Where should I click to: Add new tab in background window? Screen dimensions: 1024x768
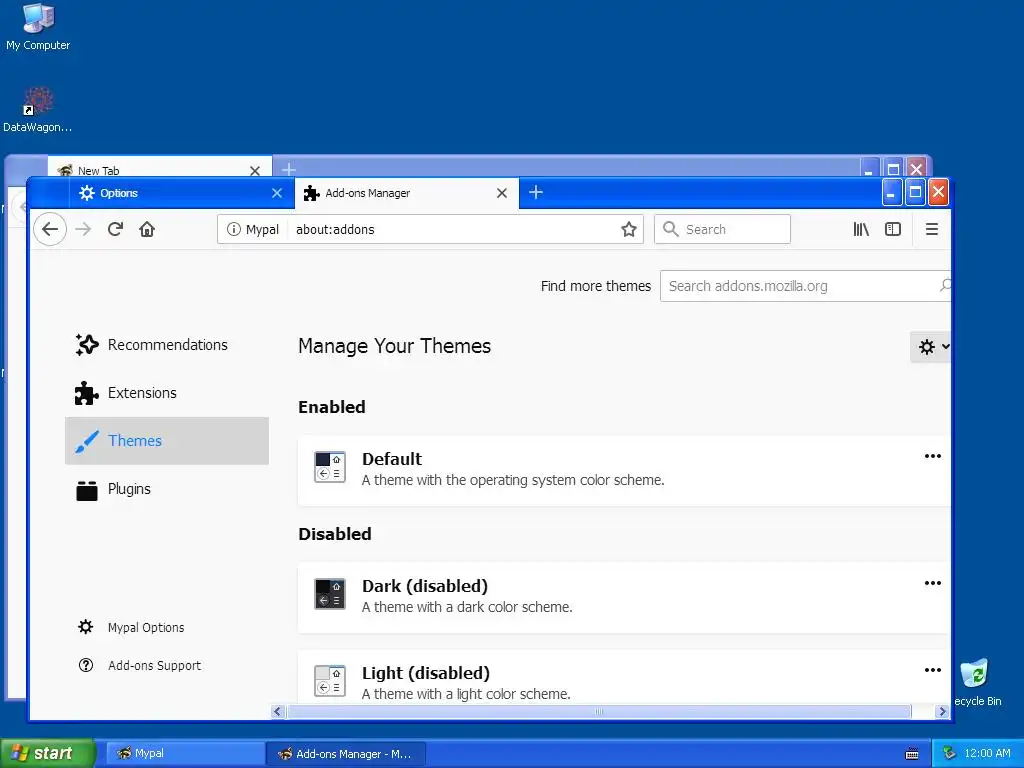click(x=289, y=169)
